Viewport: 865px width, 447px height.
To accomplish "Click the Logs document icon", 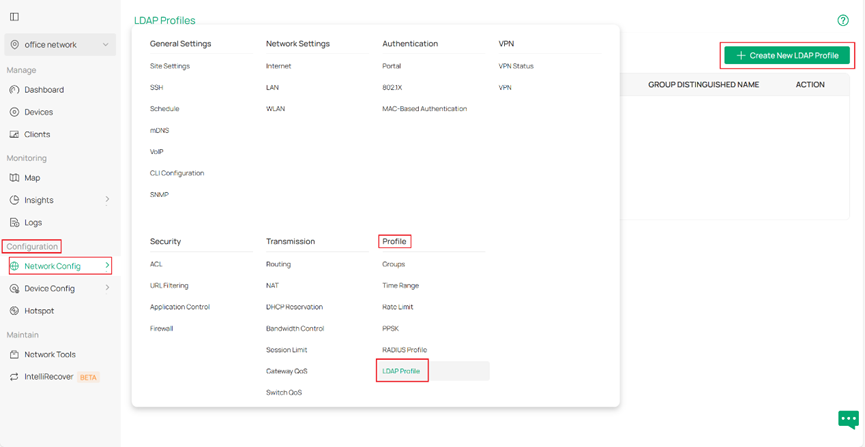I will [14, 222].
